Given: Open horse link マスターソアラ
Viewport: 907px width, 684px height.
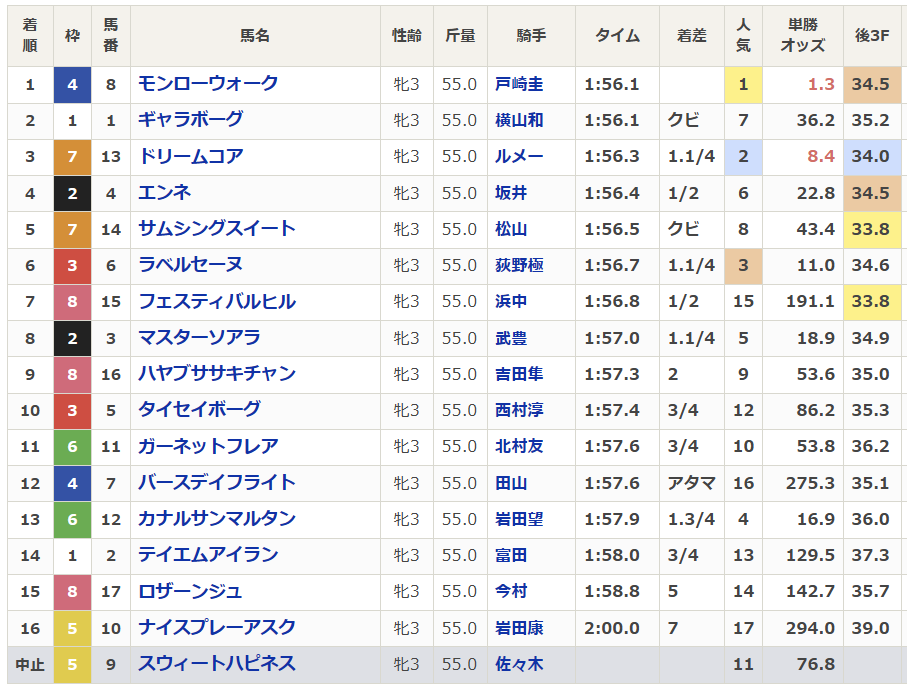Looking at the screenshot, I should click(x=200, y=337).
